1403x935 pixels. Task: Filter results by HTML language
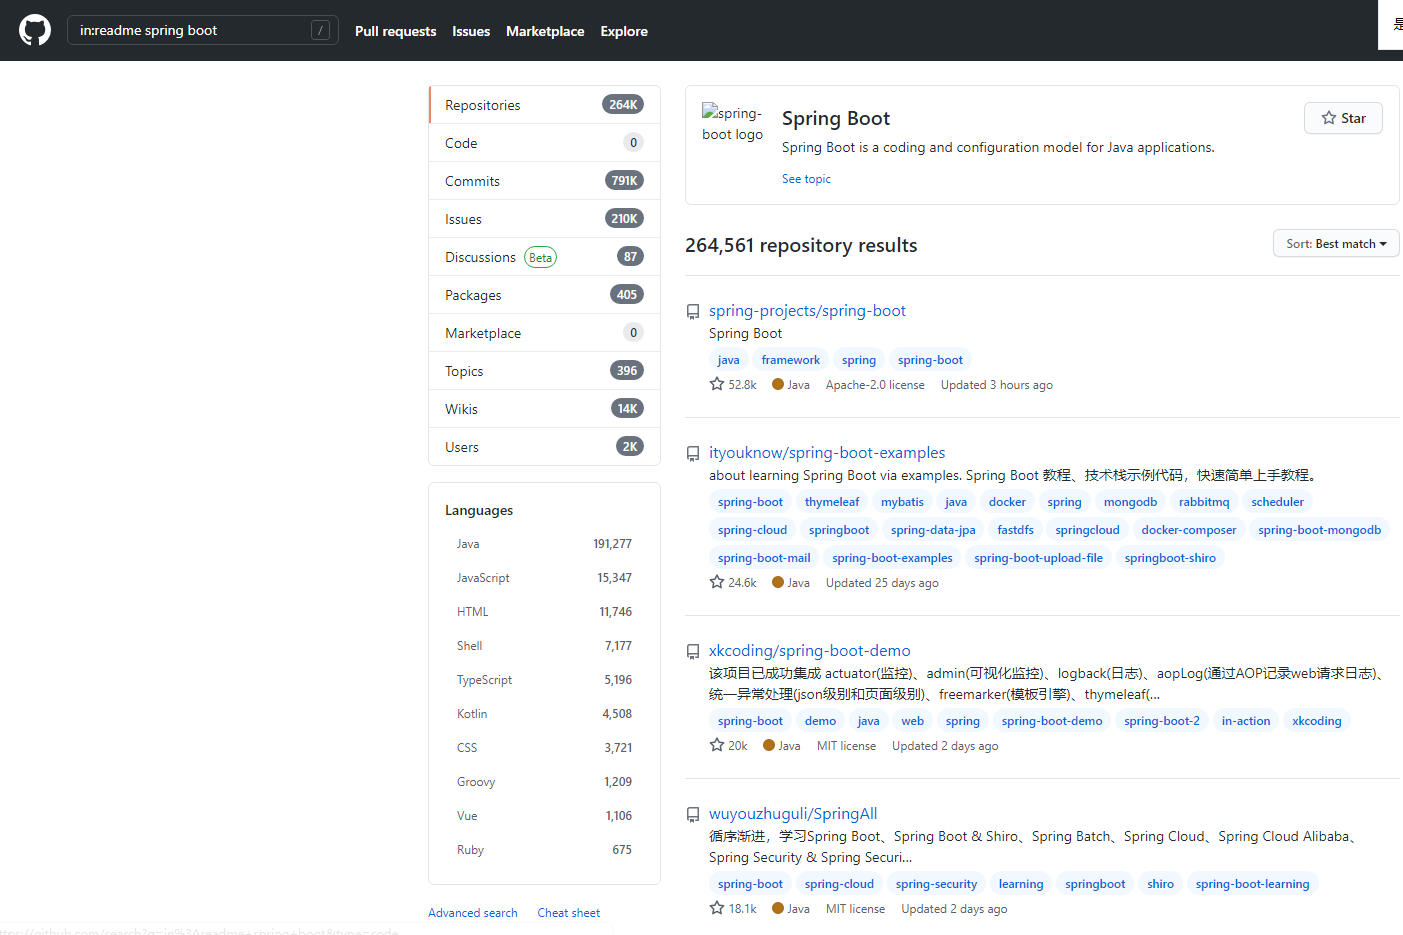tap(544, 612)
